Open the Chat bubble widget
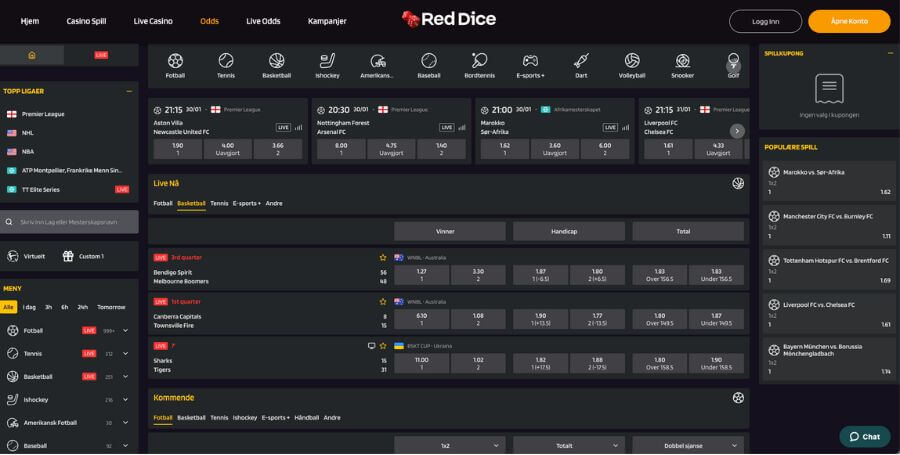 [865, 437]
